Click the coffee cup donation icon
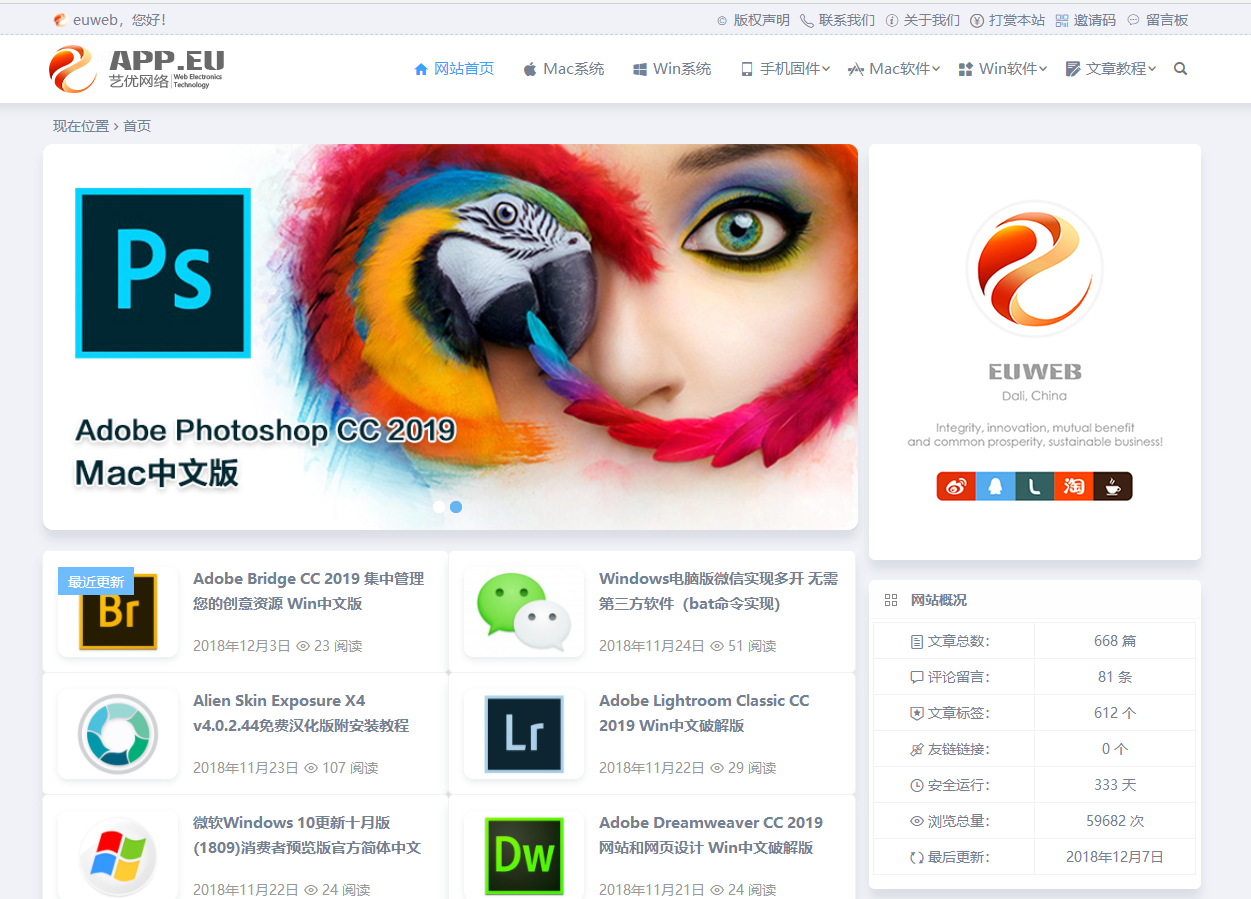 1113,486
